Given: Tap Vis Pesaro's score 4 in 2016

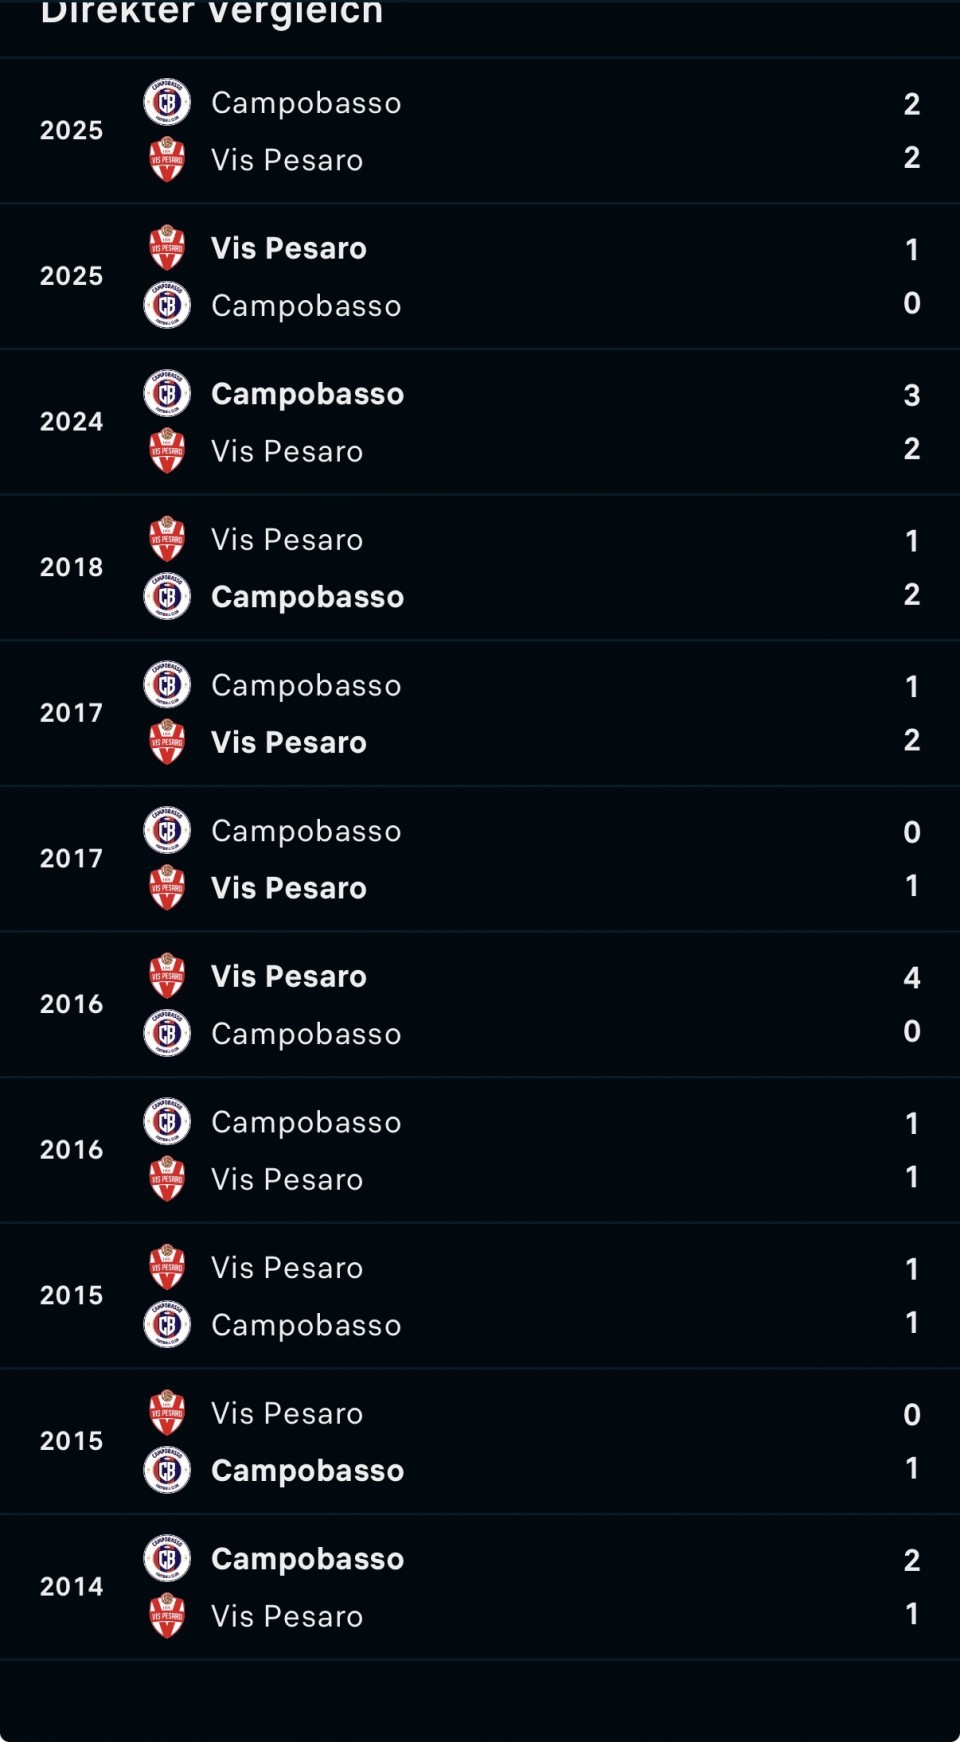Looking at the screenshot, I should pos(911,977).
